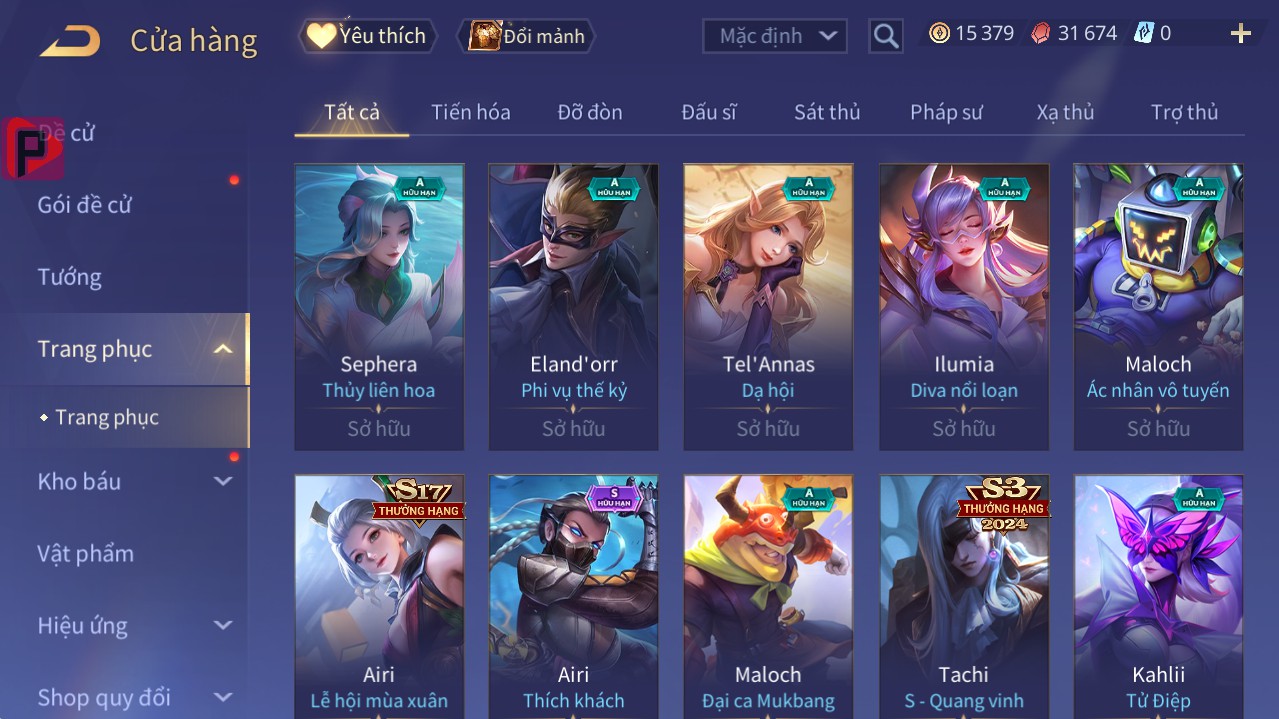Open Yêu thích favorites with heart icon
The width and height of the screenshot is (1279, 719).
(368, 36)
